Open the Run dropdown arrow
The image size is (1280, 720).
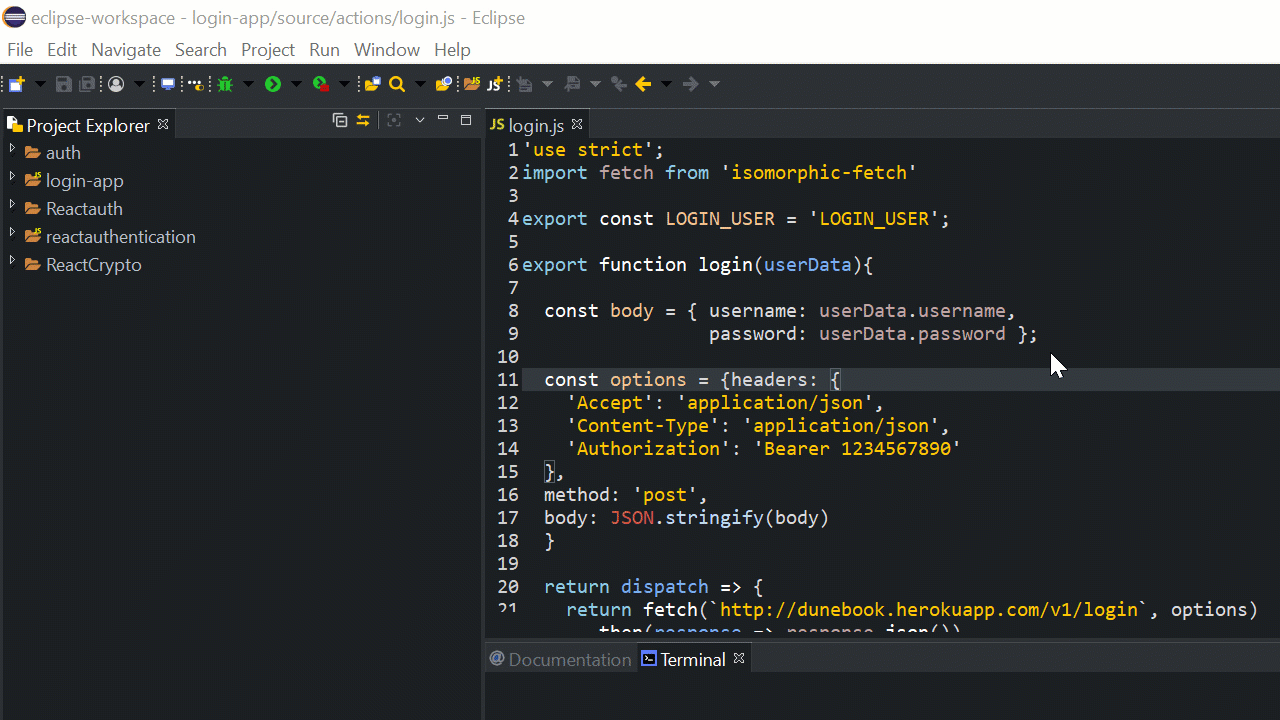296,84
